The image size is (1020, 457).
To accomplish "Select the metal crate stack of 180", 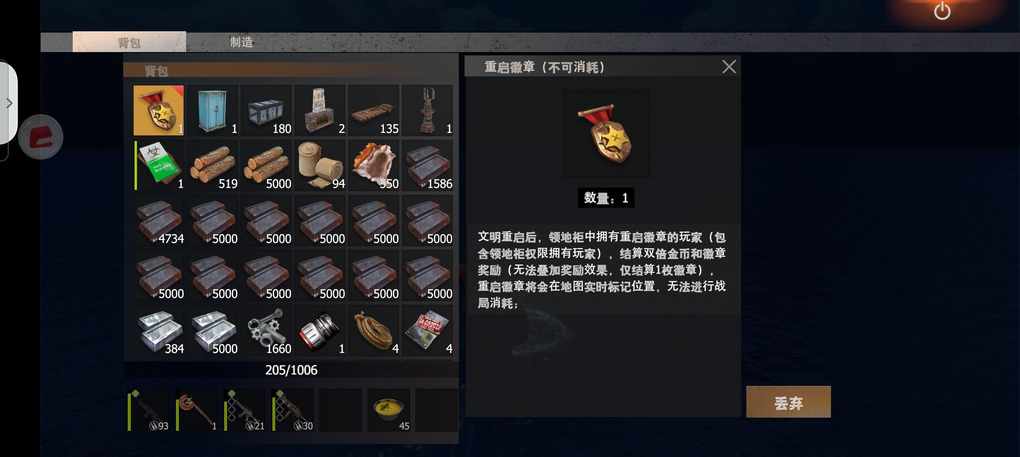I will 266,110.
